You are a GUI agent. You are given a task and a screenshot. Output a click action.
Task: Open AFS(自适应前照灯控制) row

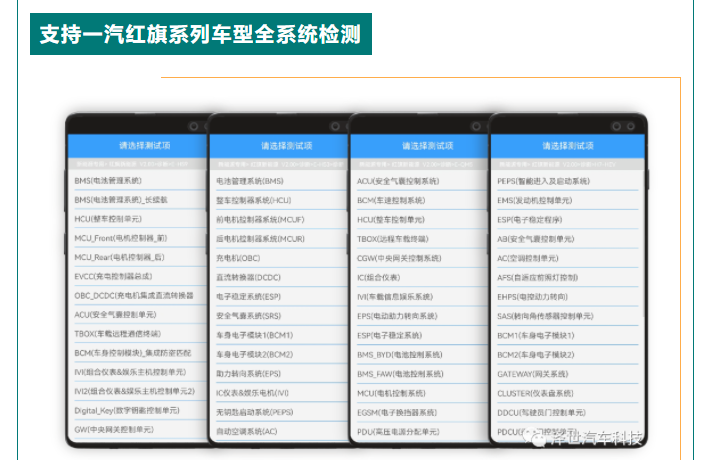(x=566, y=278)
